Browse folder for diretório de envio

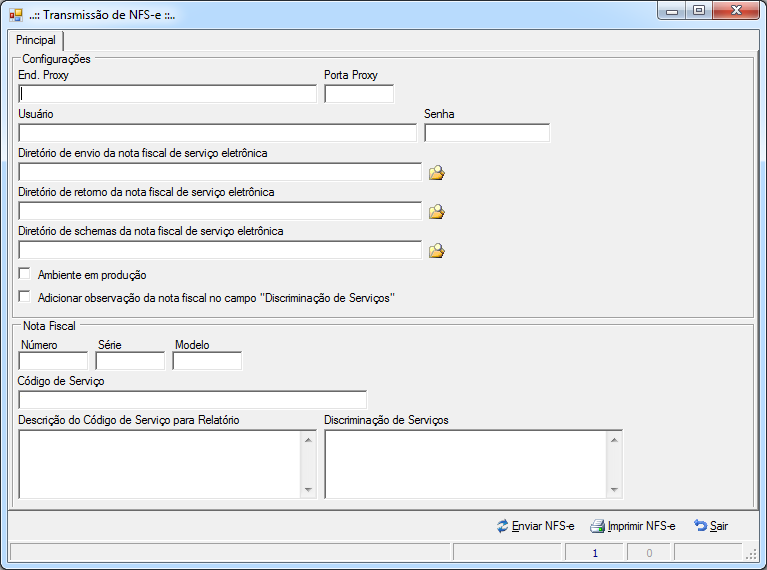tap(436, 173)
